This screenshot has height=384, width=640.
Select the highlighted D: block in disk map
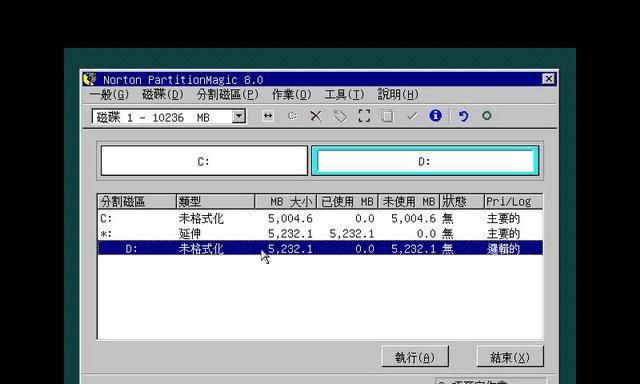[x=425, y=161]
